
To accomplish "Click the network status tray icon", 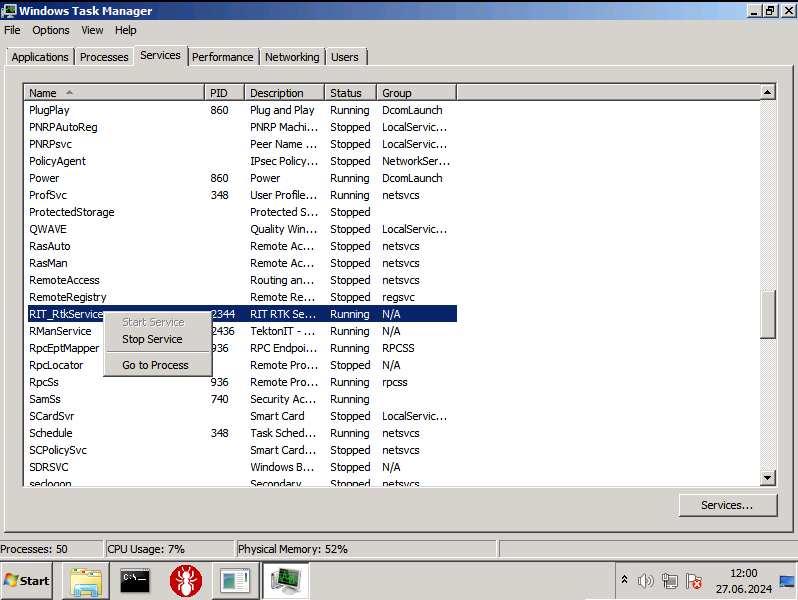I will [669, 581].
